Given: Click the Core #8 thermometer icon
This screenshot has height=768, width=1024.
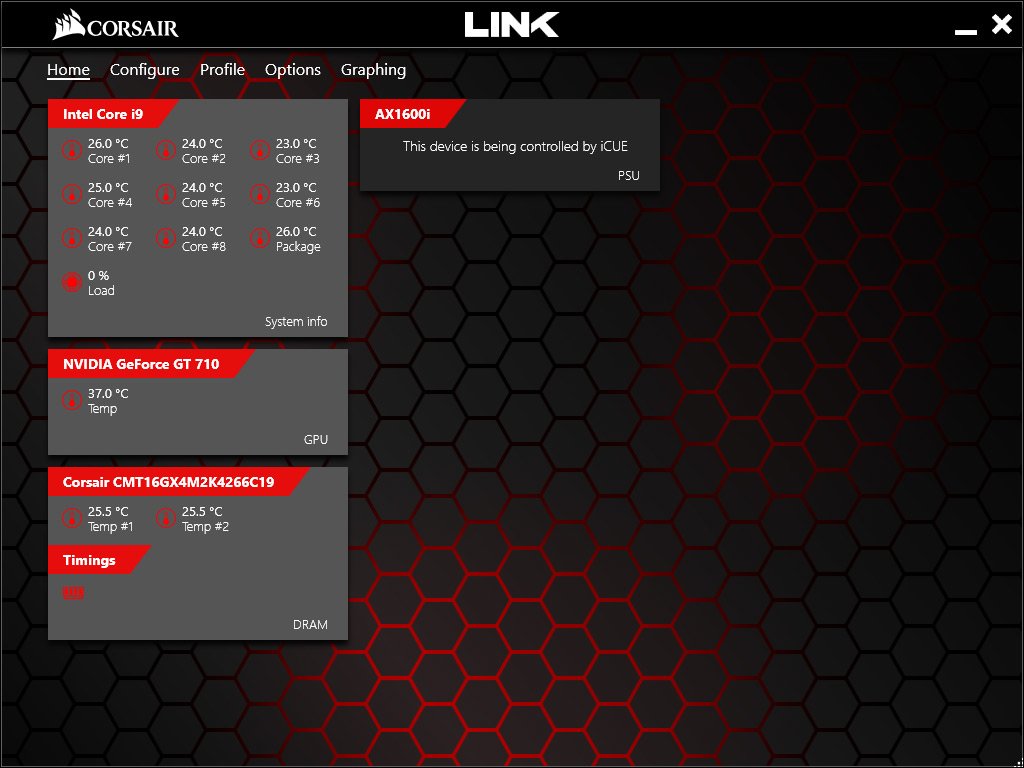Looking at the screenshot, I should [x=166, y=238].
